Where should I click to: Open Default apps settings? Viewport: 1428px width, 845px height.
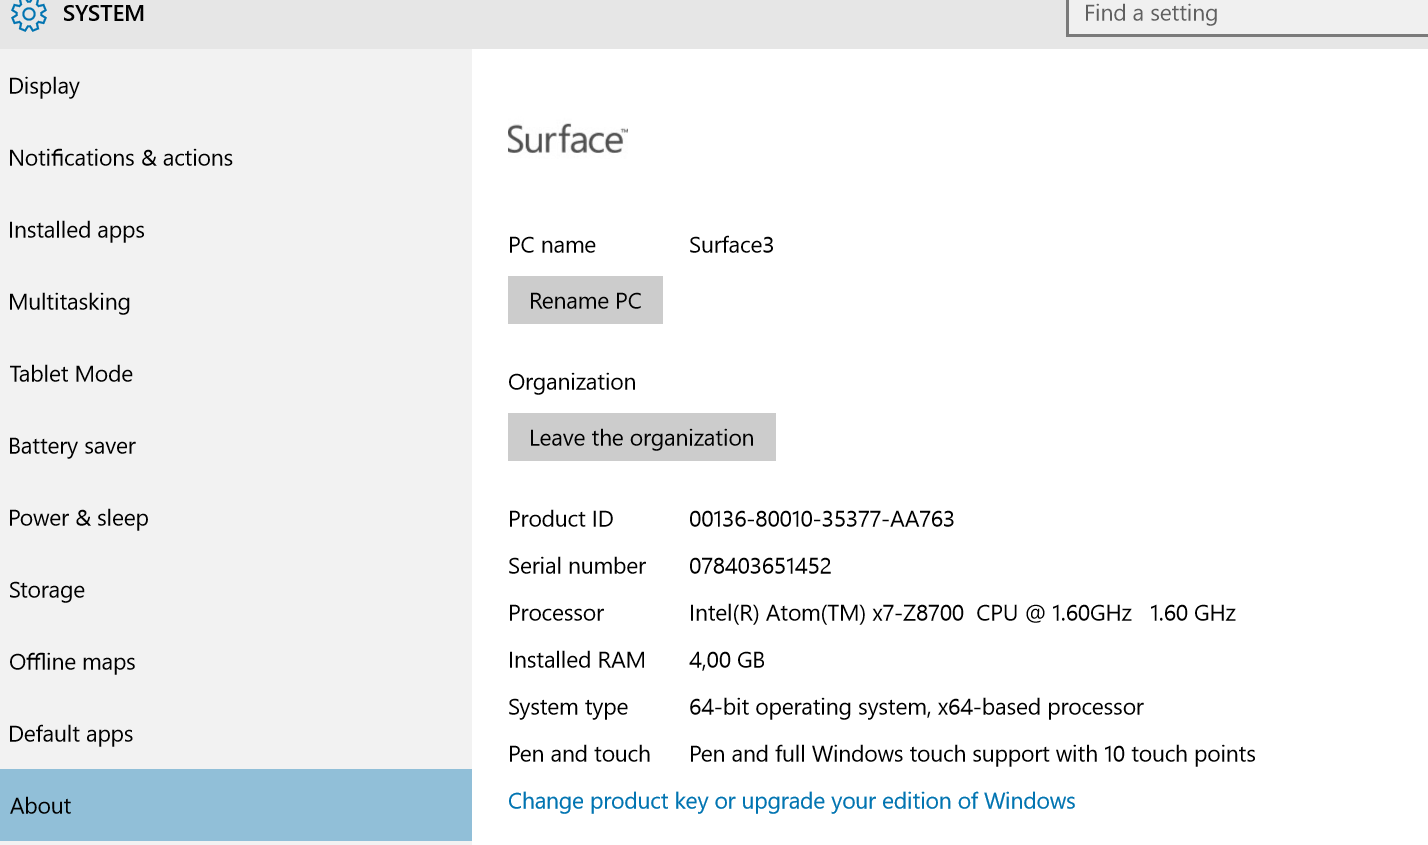(x=71, y=734)
